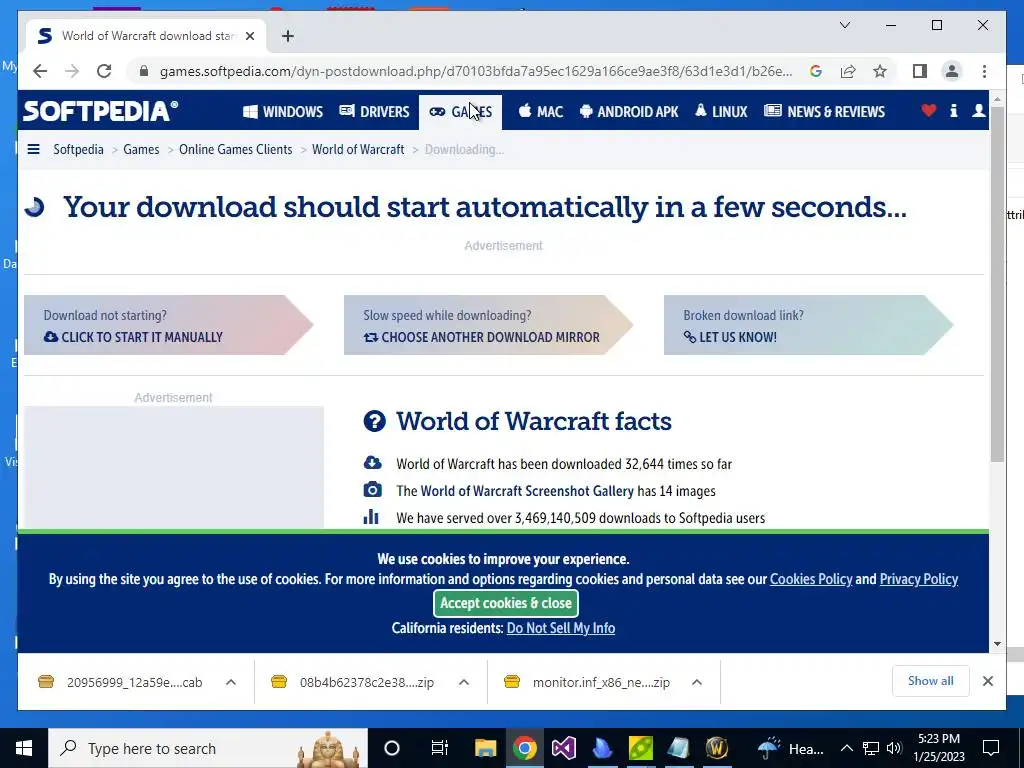The image size is (1024, 768).
Task: Open the hamburger menu beside breadcrumbs
Action: tap(33, 150)
